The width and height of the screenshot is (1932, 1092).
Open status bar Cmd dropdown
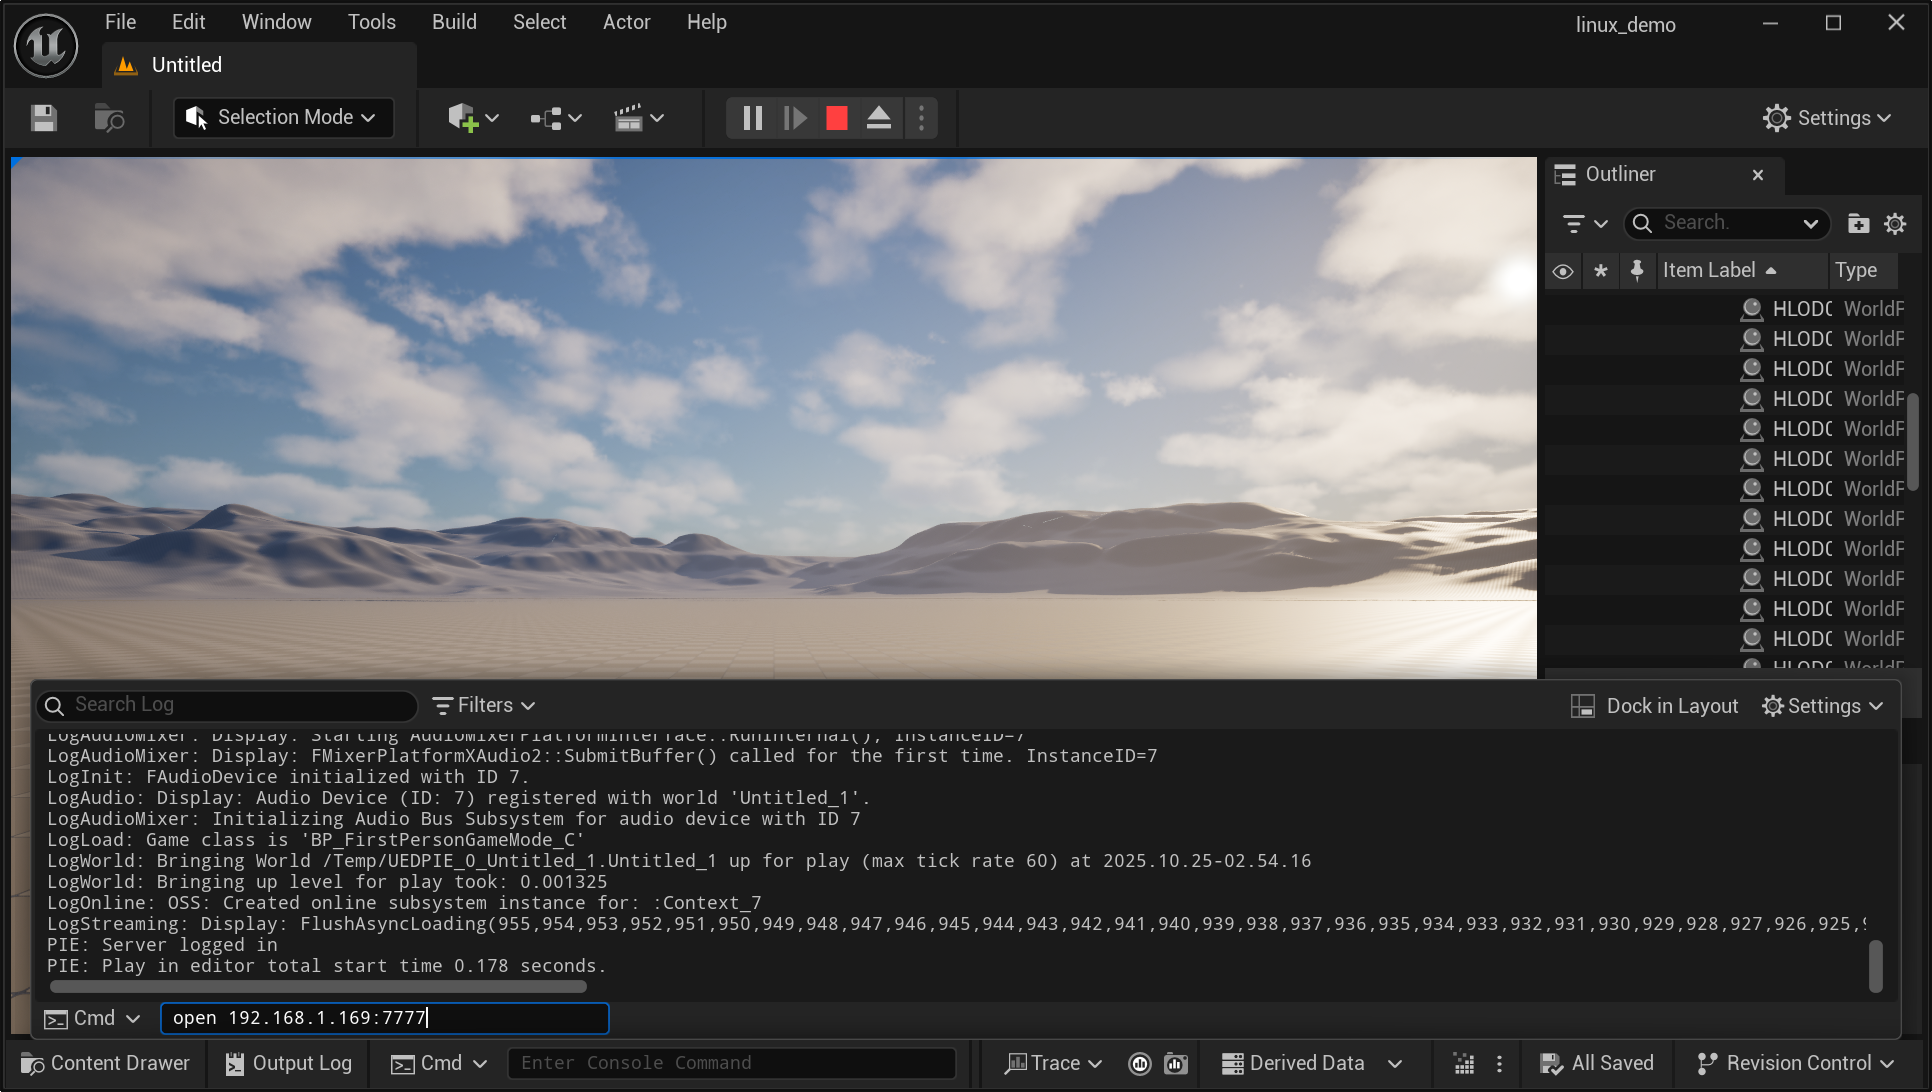tap(439, 1063)
